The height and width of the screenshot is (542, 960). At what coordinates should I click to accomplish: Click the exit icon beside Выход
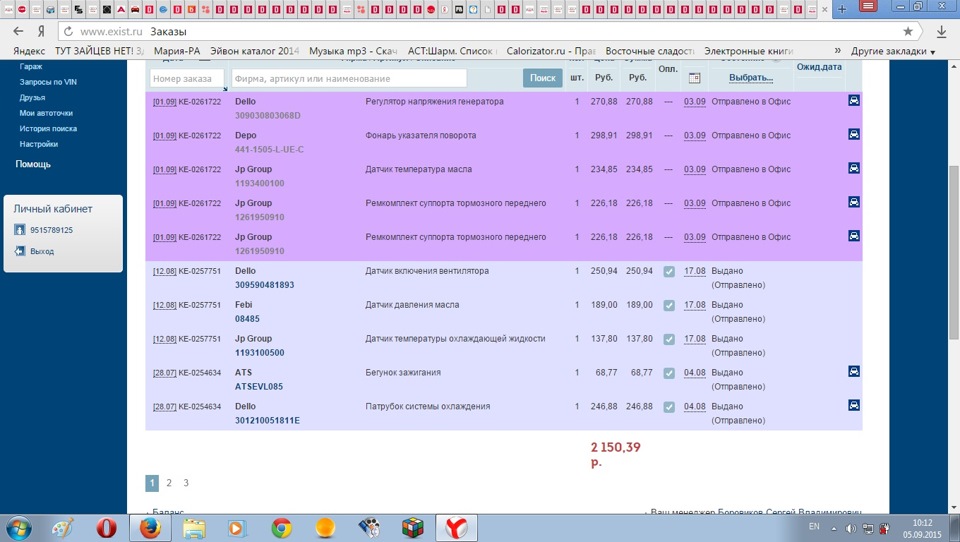tap(20, 251)
